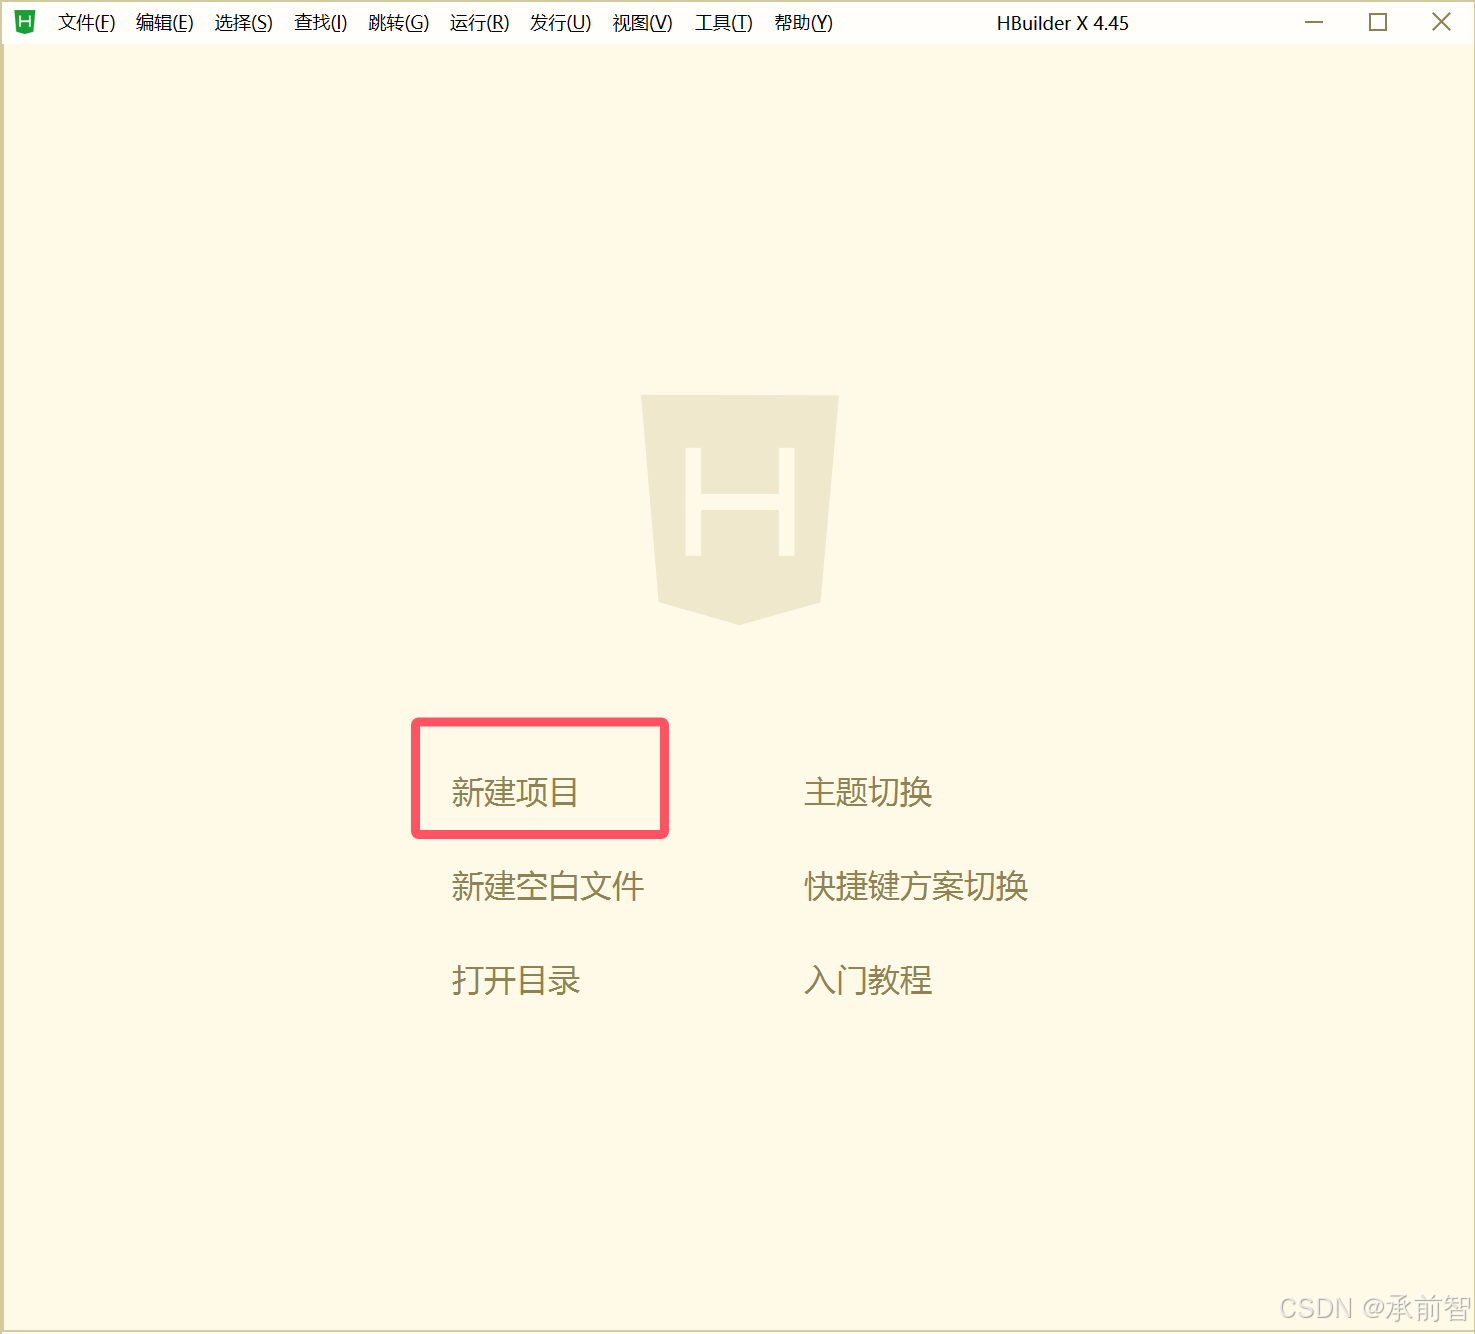Click 快捷键方案切换 link

pyautogui.click(x=916, y=886)
